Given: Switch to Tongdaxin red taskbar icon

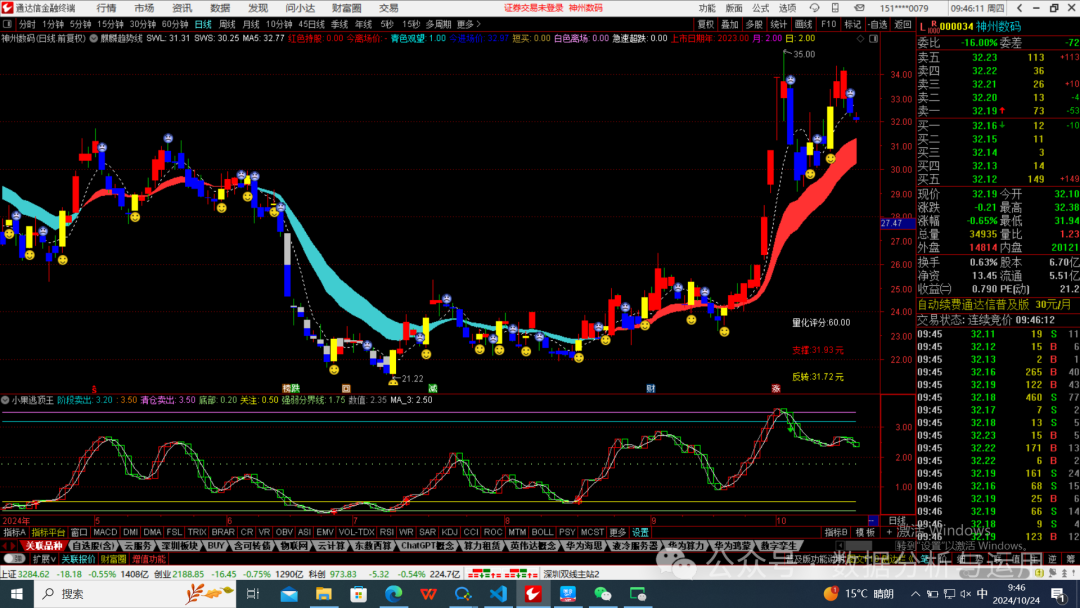Looking at the screenshot, I should (532, 594).
